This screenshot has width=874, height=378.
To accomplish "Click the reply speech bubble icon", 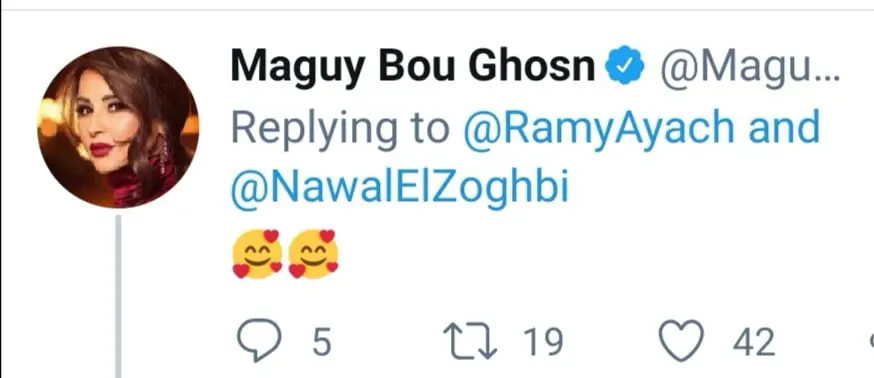I will (259, 340).
